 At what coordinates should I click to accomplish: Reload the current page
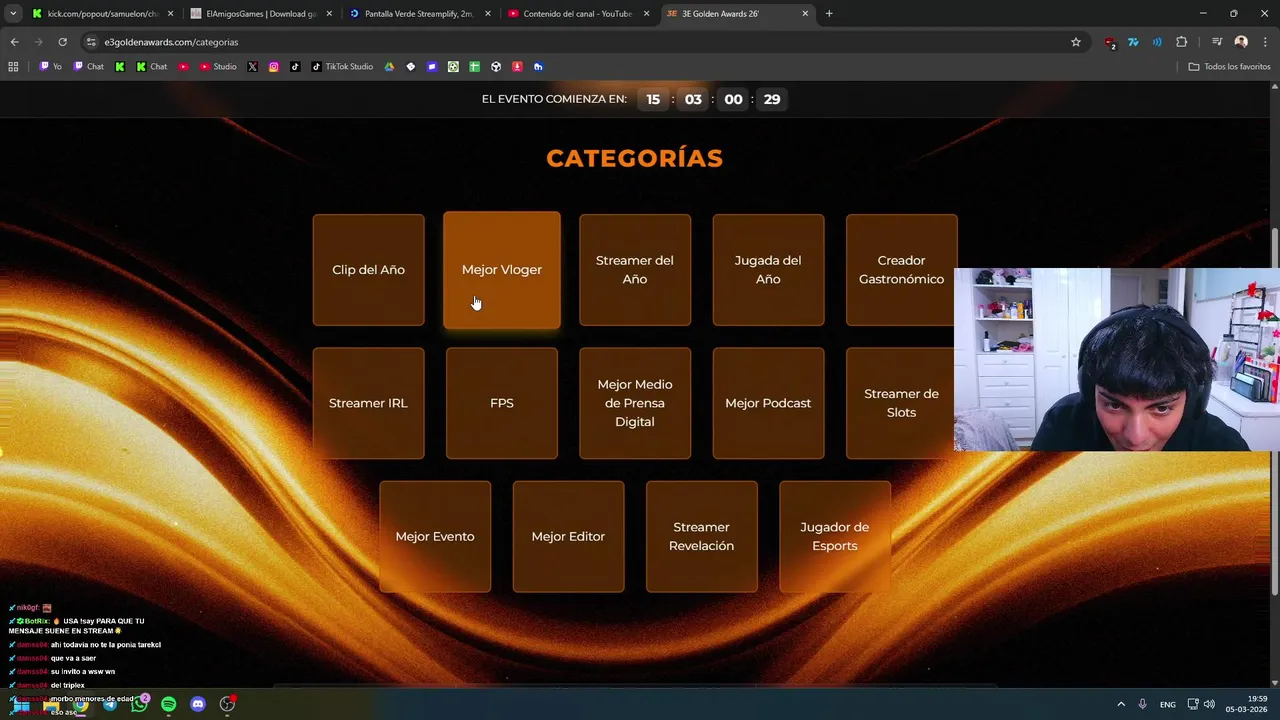point(62,42)
